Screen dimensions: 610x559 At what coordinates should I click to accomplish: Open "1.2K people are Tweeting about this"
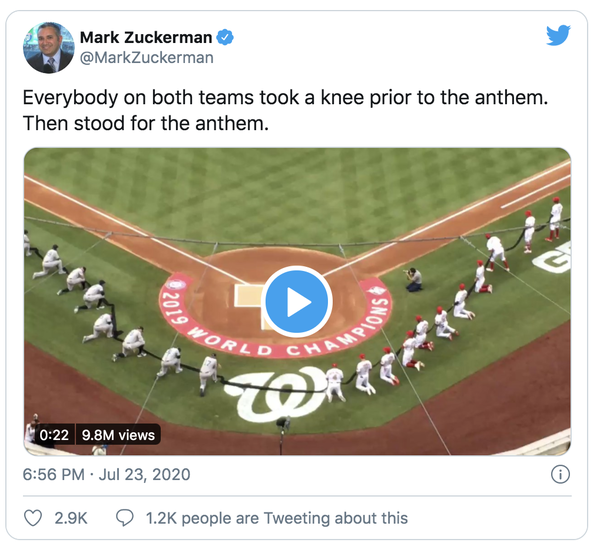click(278, 517)
